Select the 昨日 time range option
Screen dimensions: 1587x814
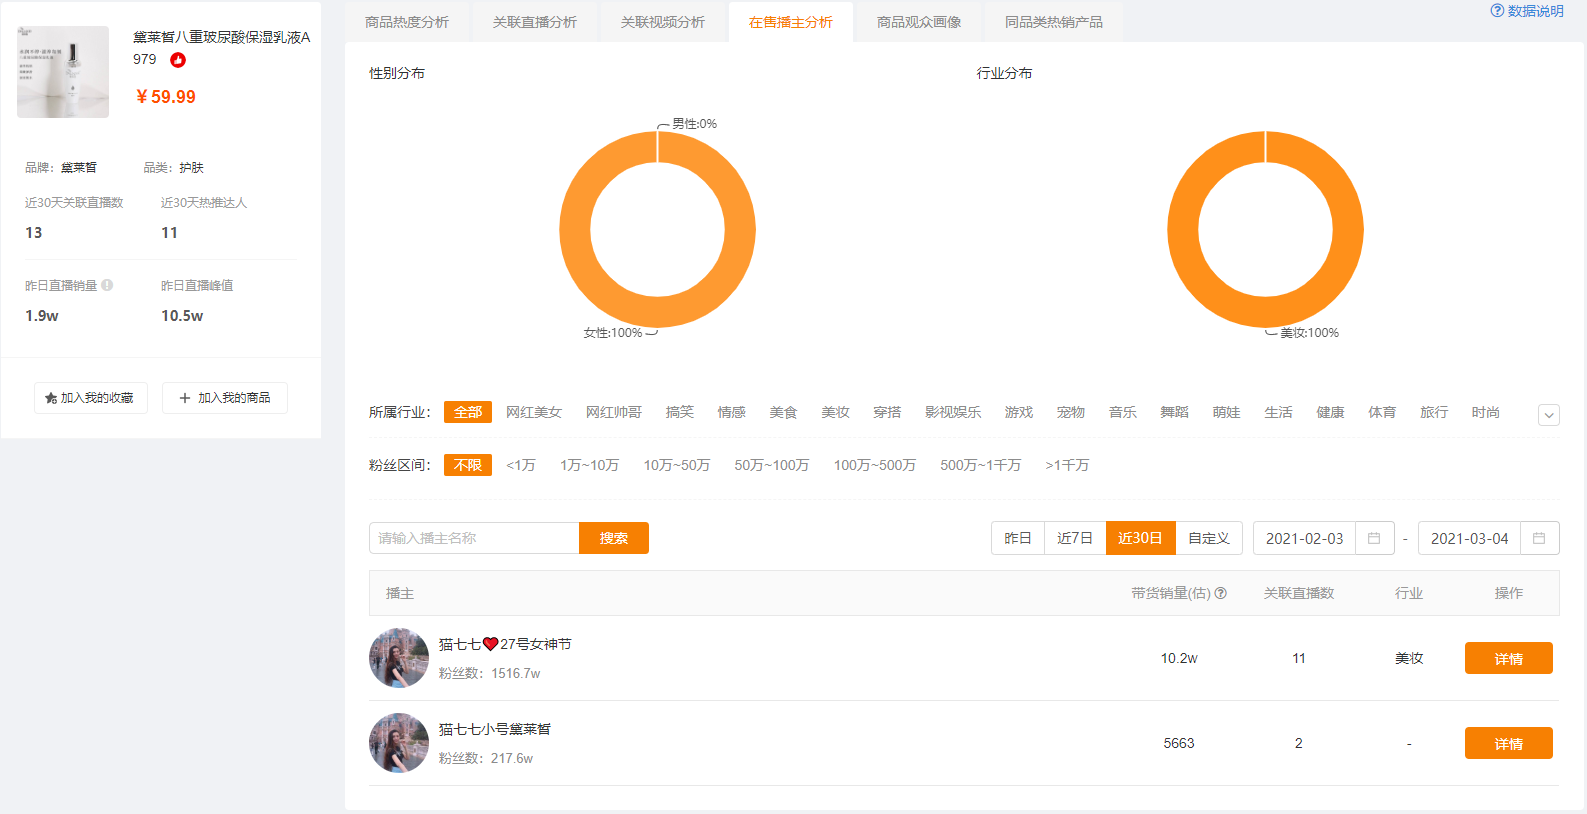click(1018, 538)
